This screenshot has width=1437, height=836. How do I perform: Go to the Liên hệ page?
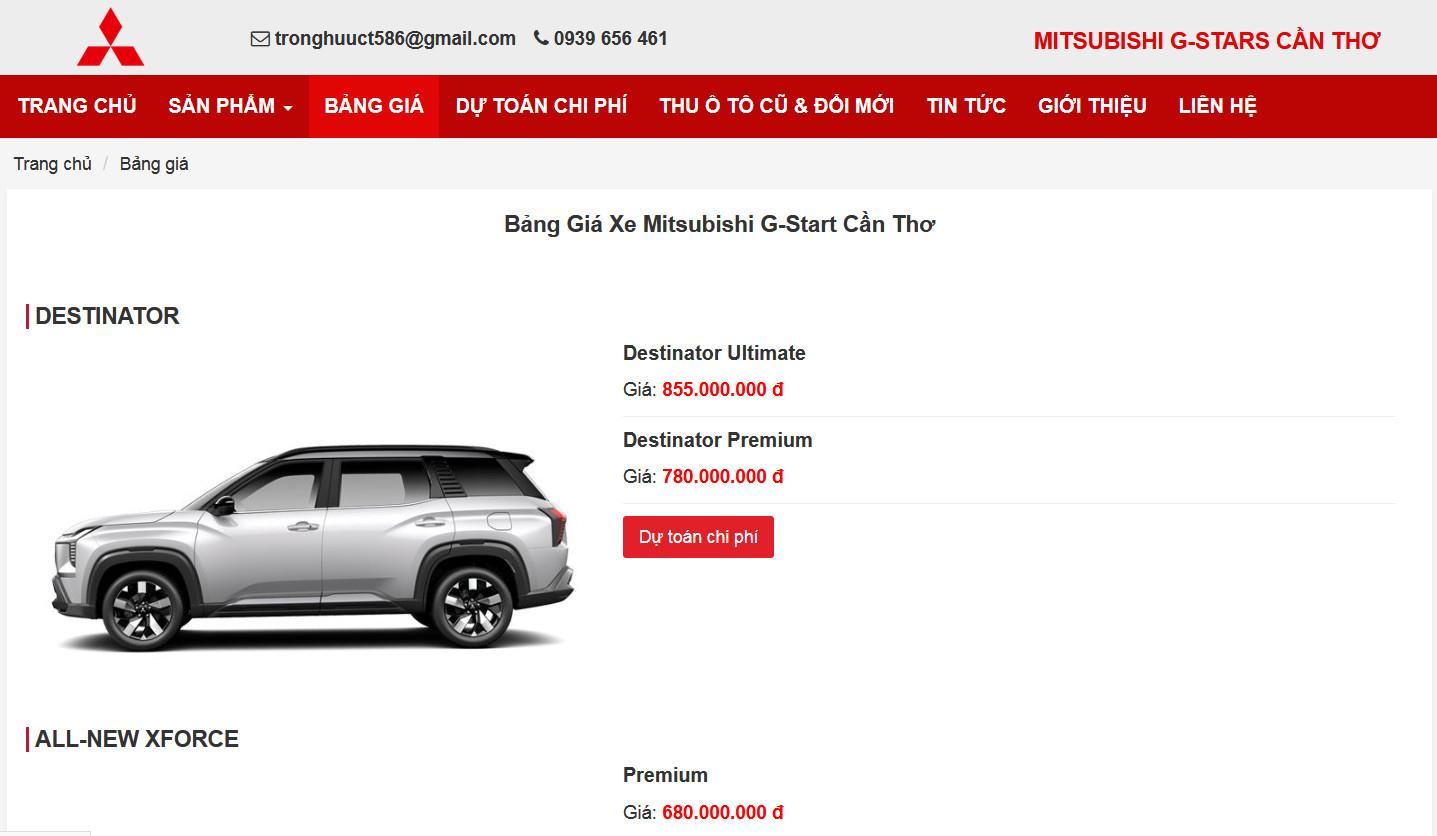pos(1217,106)
